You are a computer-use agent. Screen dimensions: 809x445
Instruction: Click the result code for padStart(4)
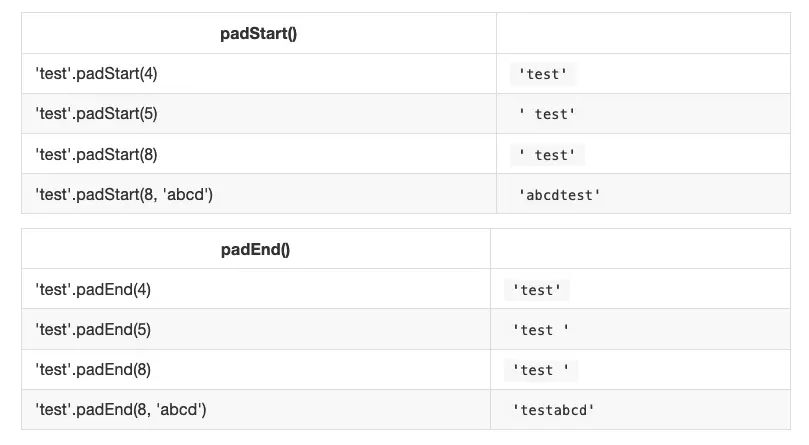pos(544,74)
